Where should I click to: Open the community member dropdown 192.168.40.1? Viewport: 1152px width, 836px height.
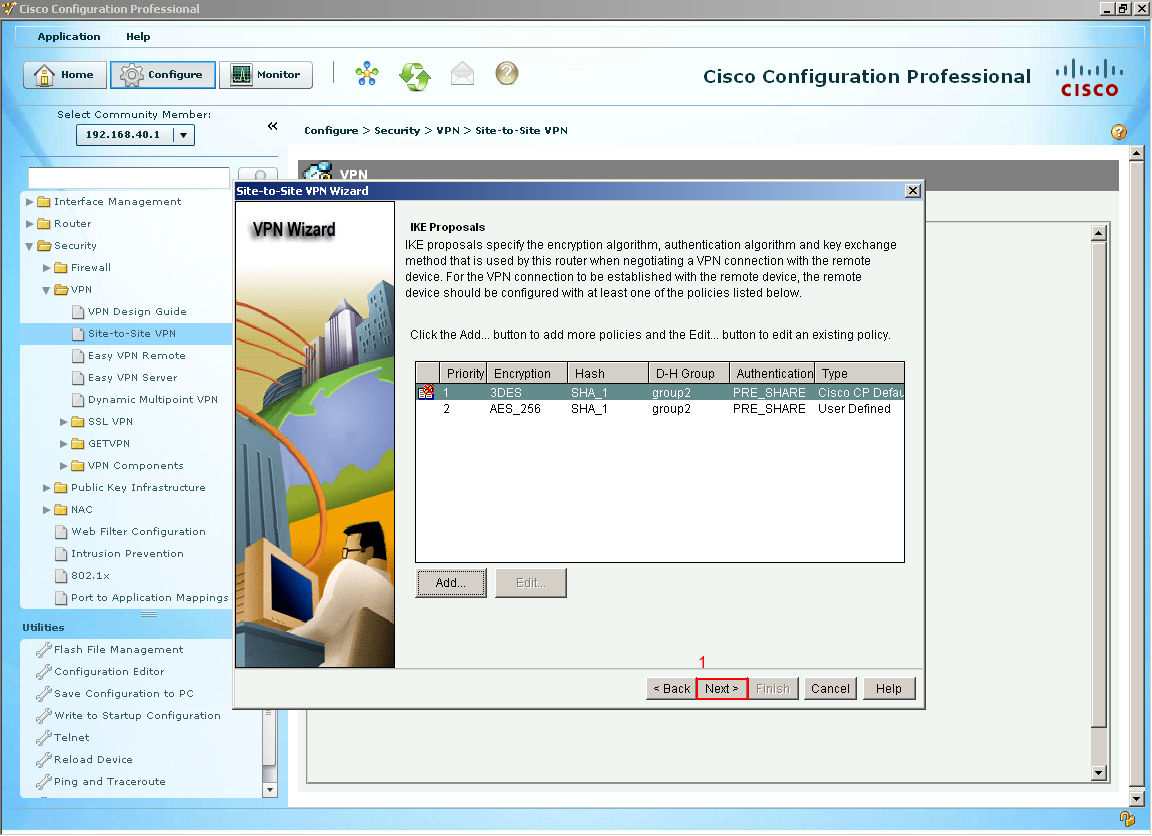coord(184,135)
